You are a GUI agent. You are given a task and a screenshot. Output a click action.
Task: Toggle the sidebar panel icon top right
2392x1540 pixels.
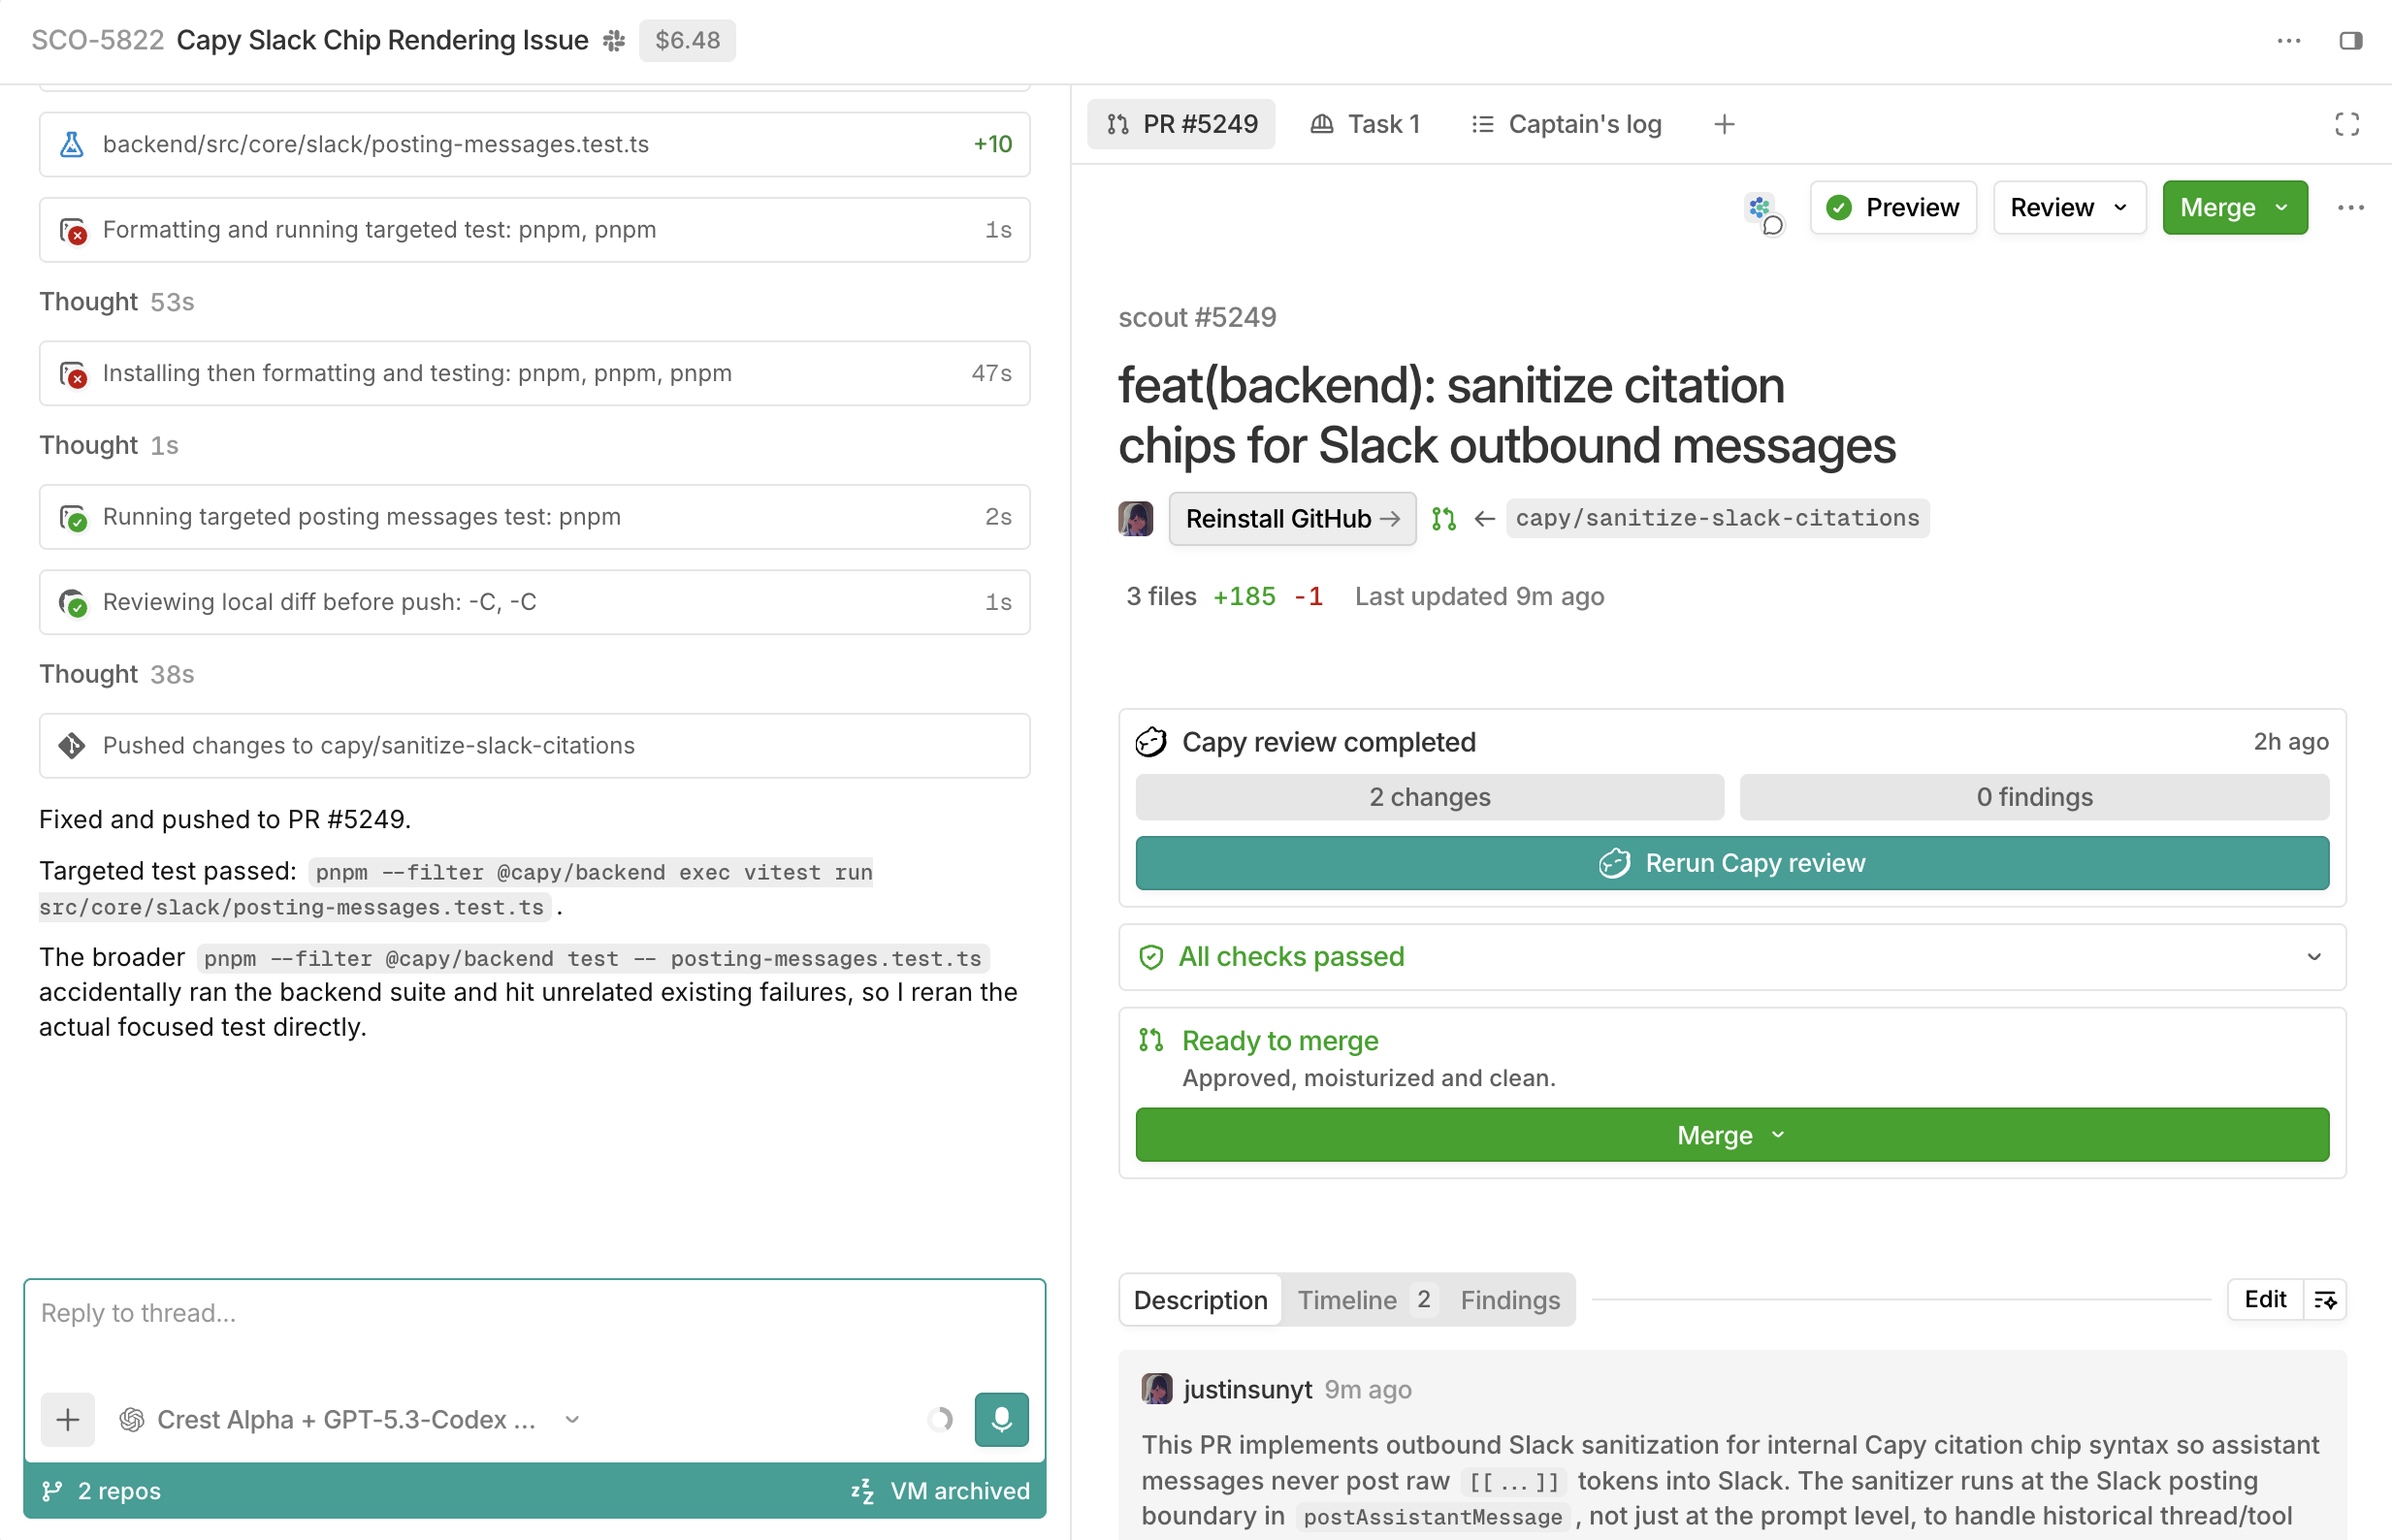pos(2352,41)
